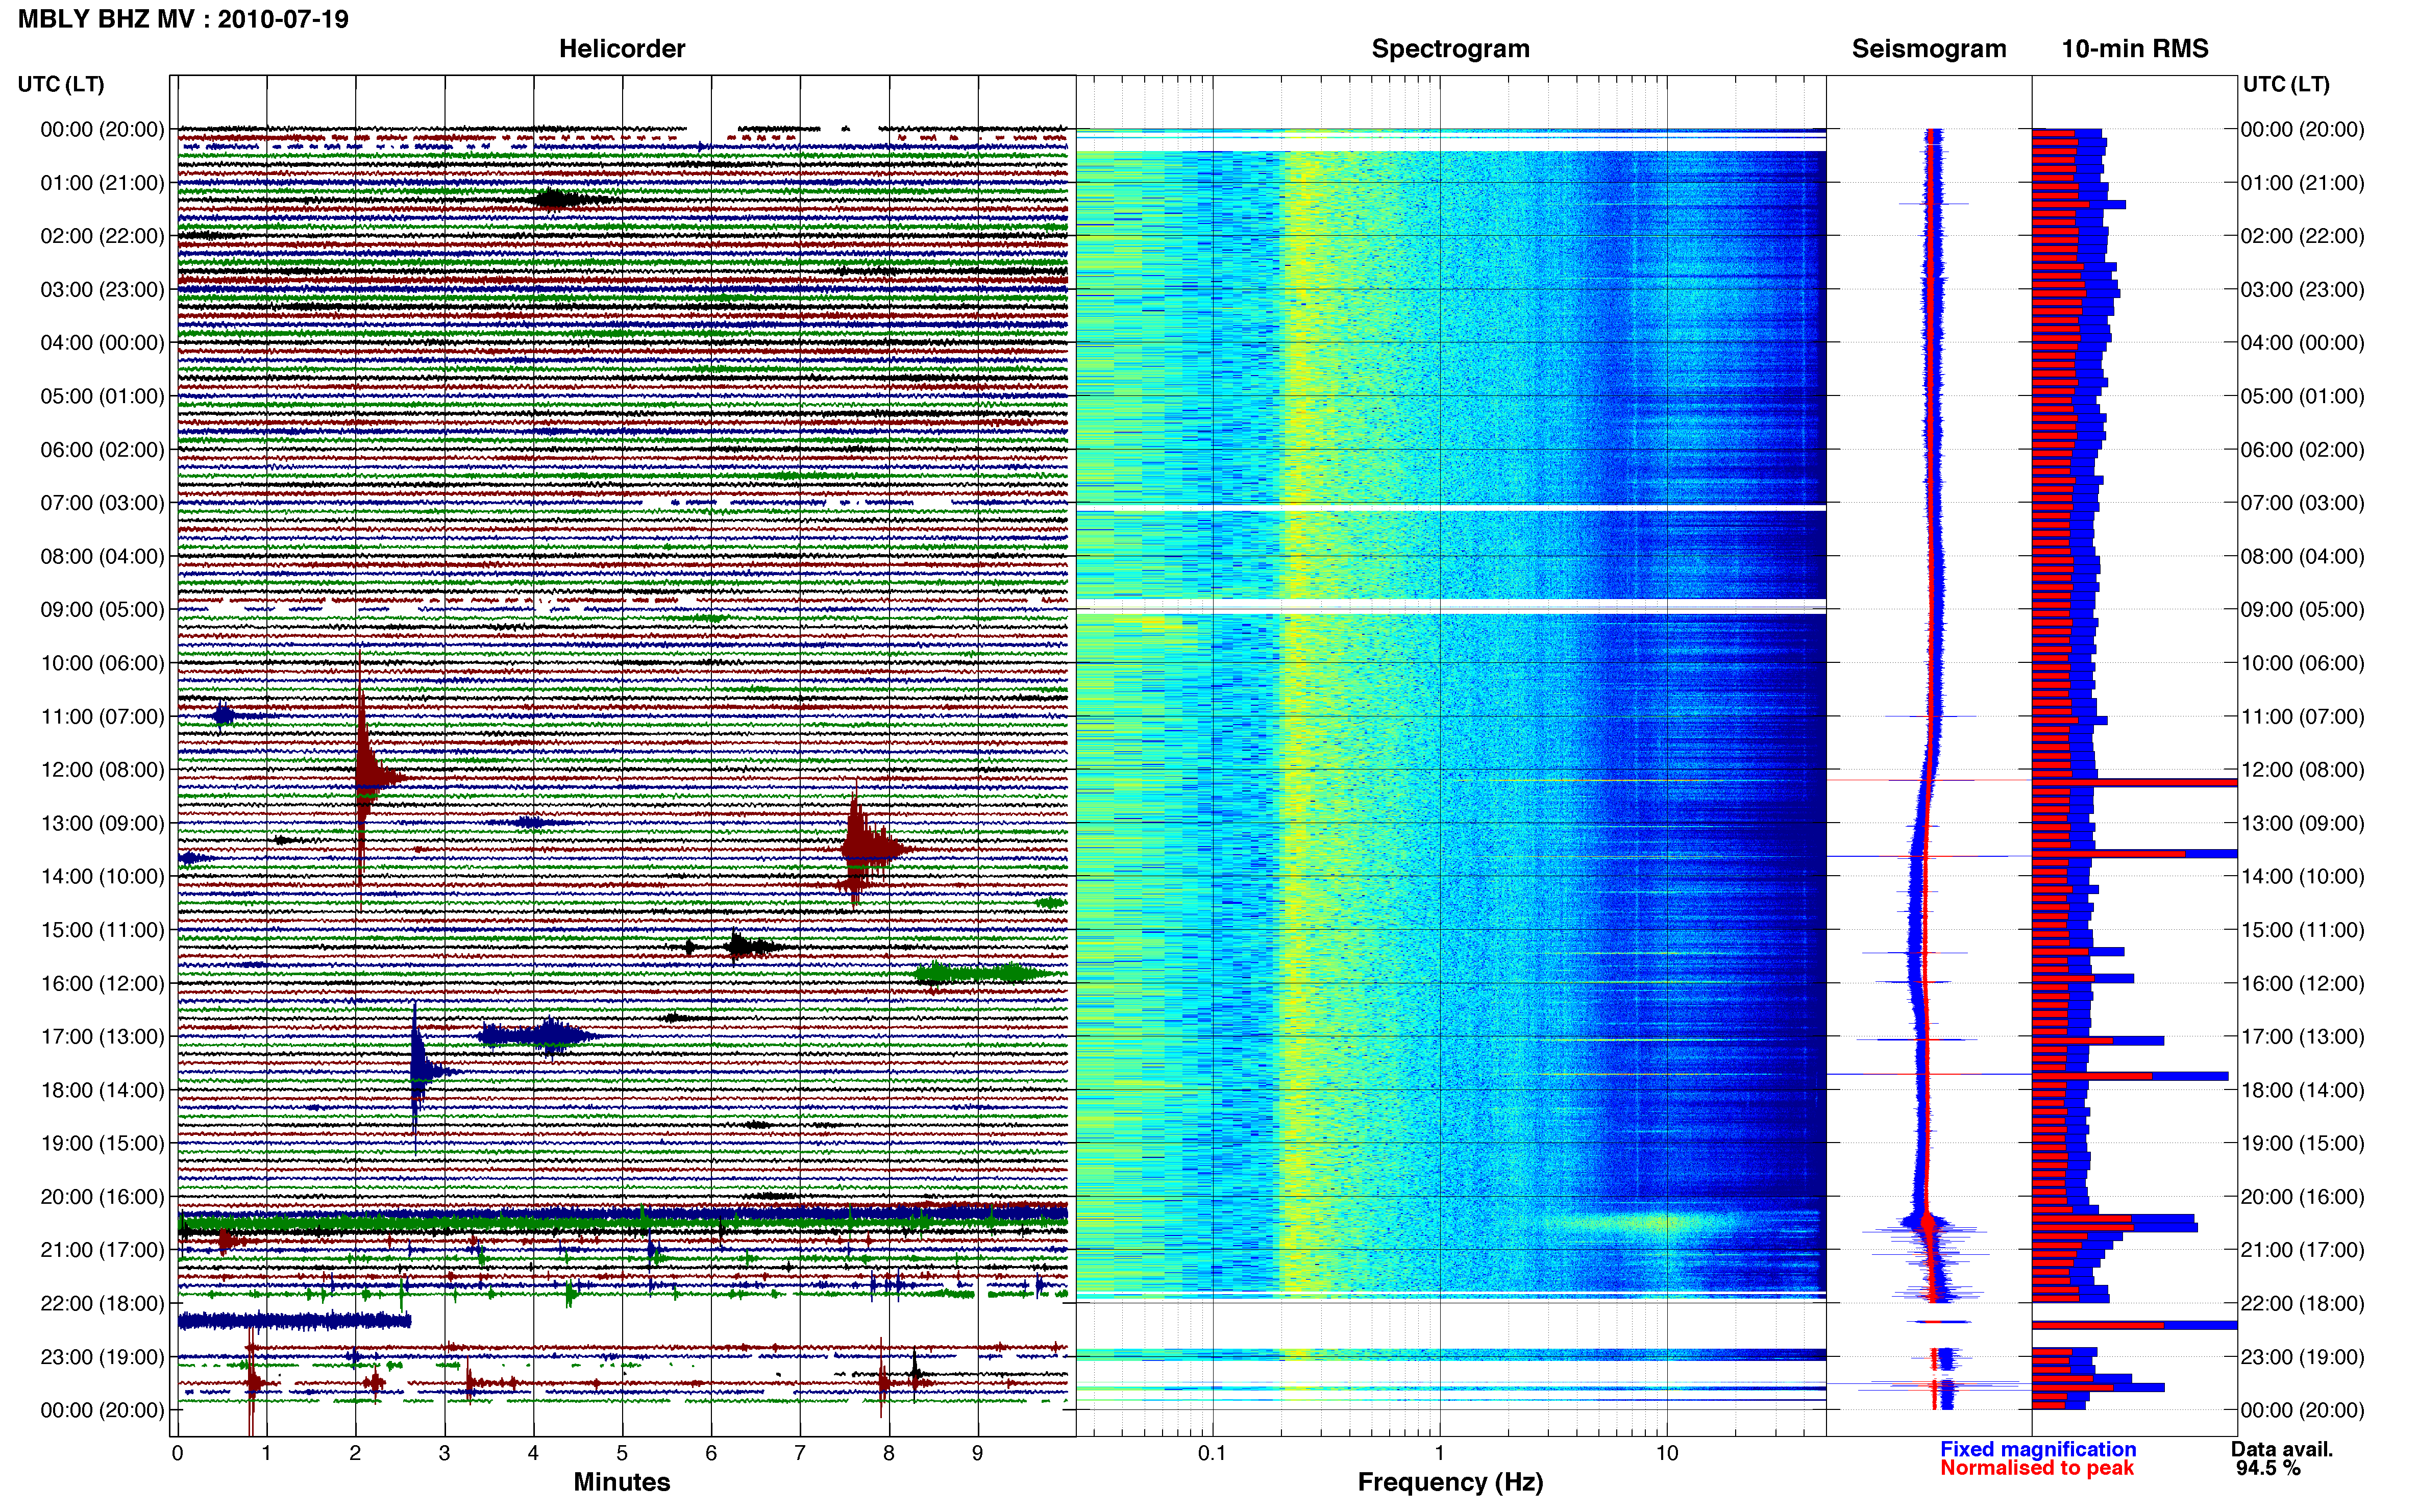The height and width of the screenshot is (1512, 2419).
Task: Click the 'Normalised to peak' legend text
Action: point(2037,1468)
